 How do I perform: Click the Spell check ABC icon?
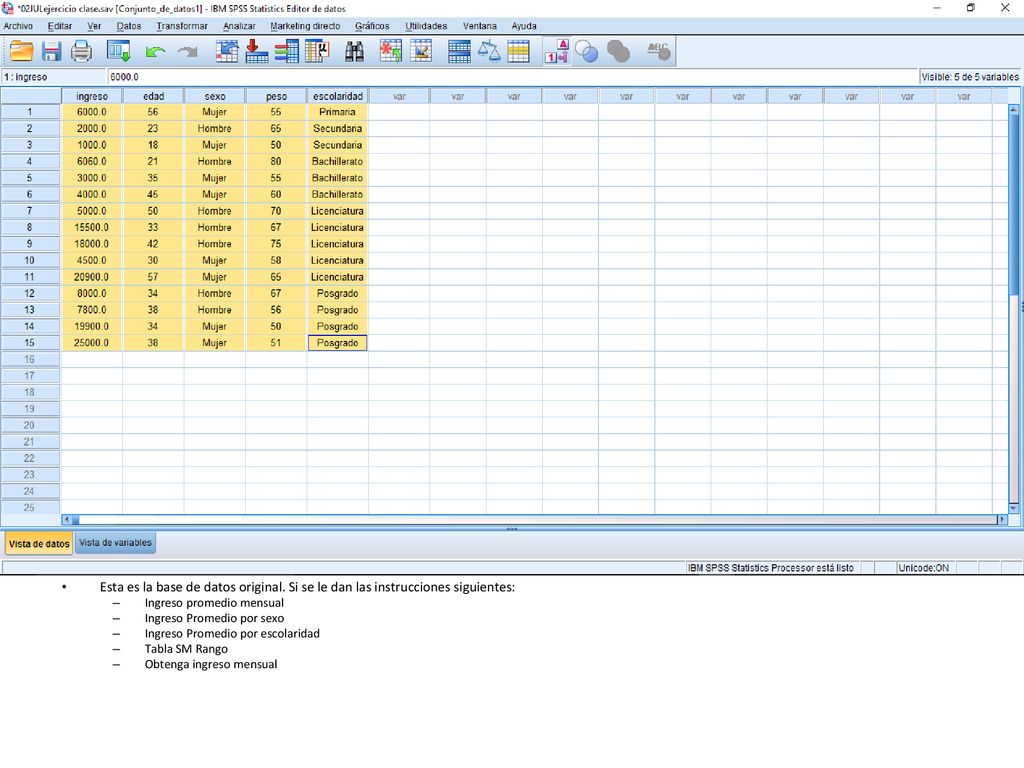click(658, 51)
